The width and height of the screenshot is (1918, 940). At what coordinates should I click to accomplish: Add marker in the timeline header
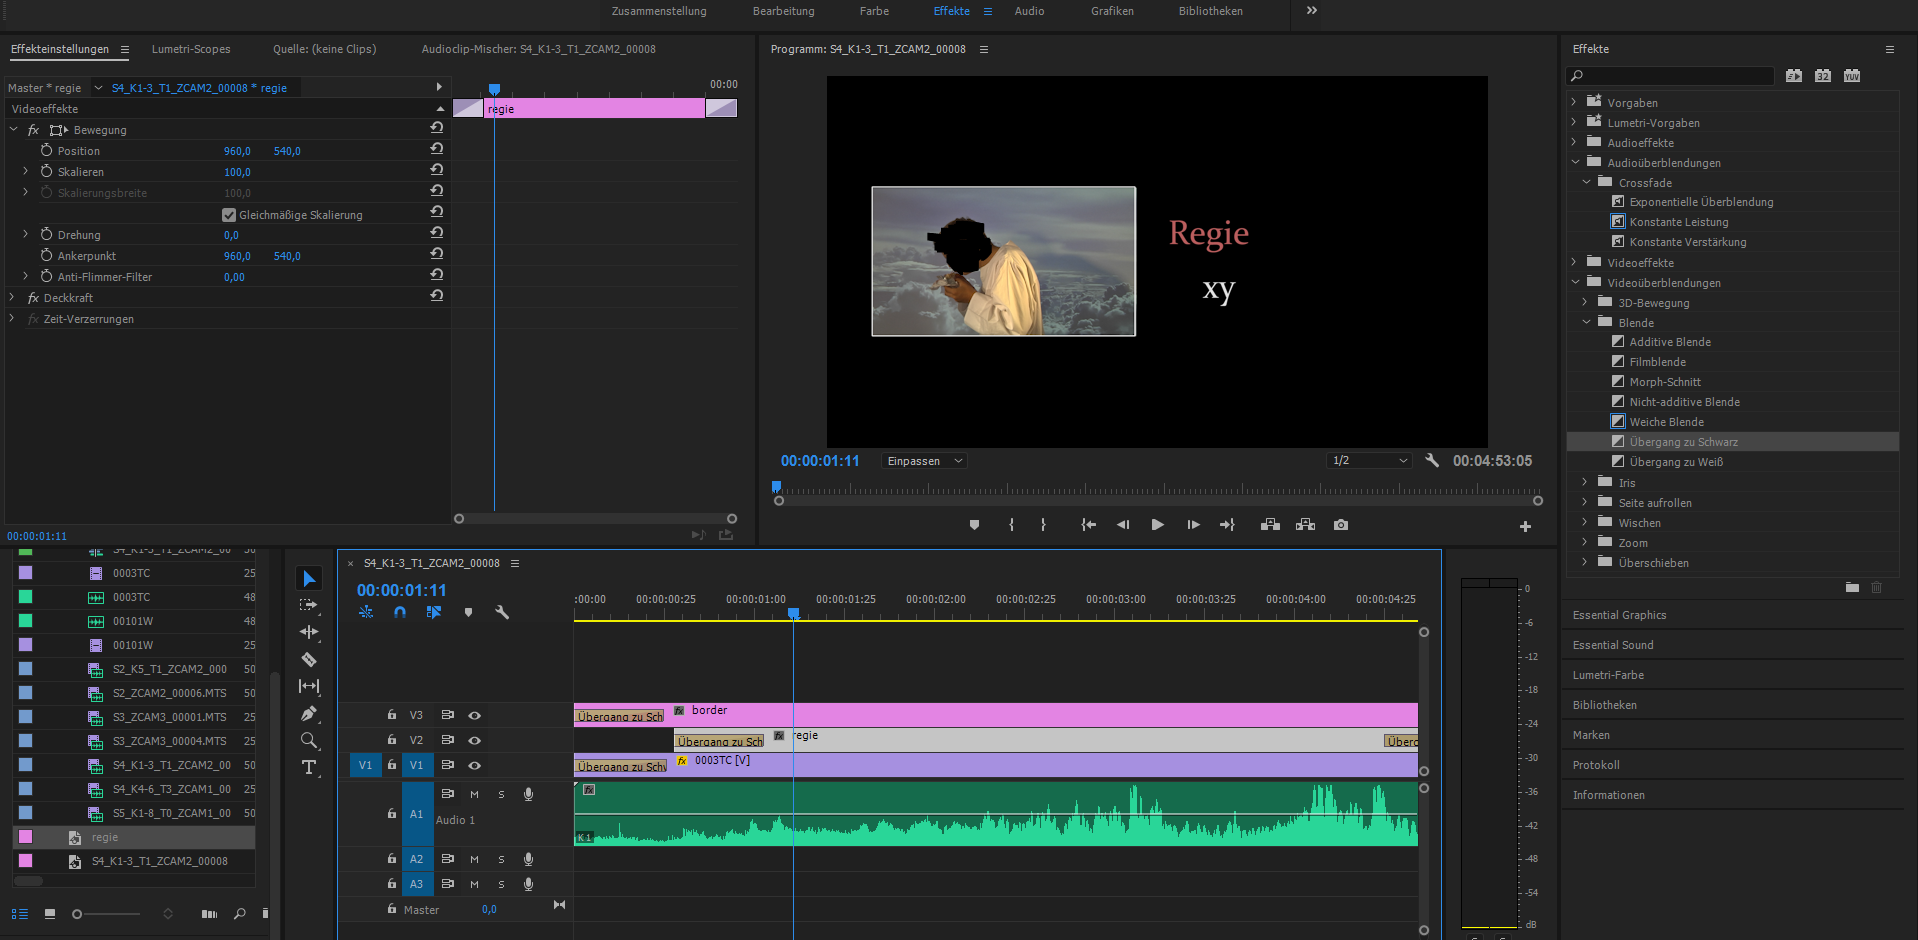coord(468,612)
